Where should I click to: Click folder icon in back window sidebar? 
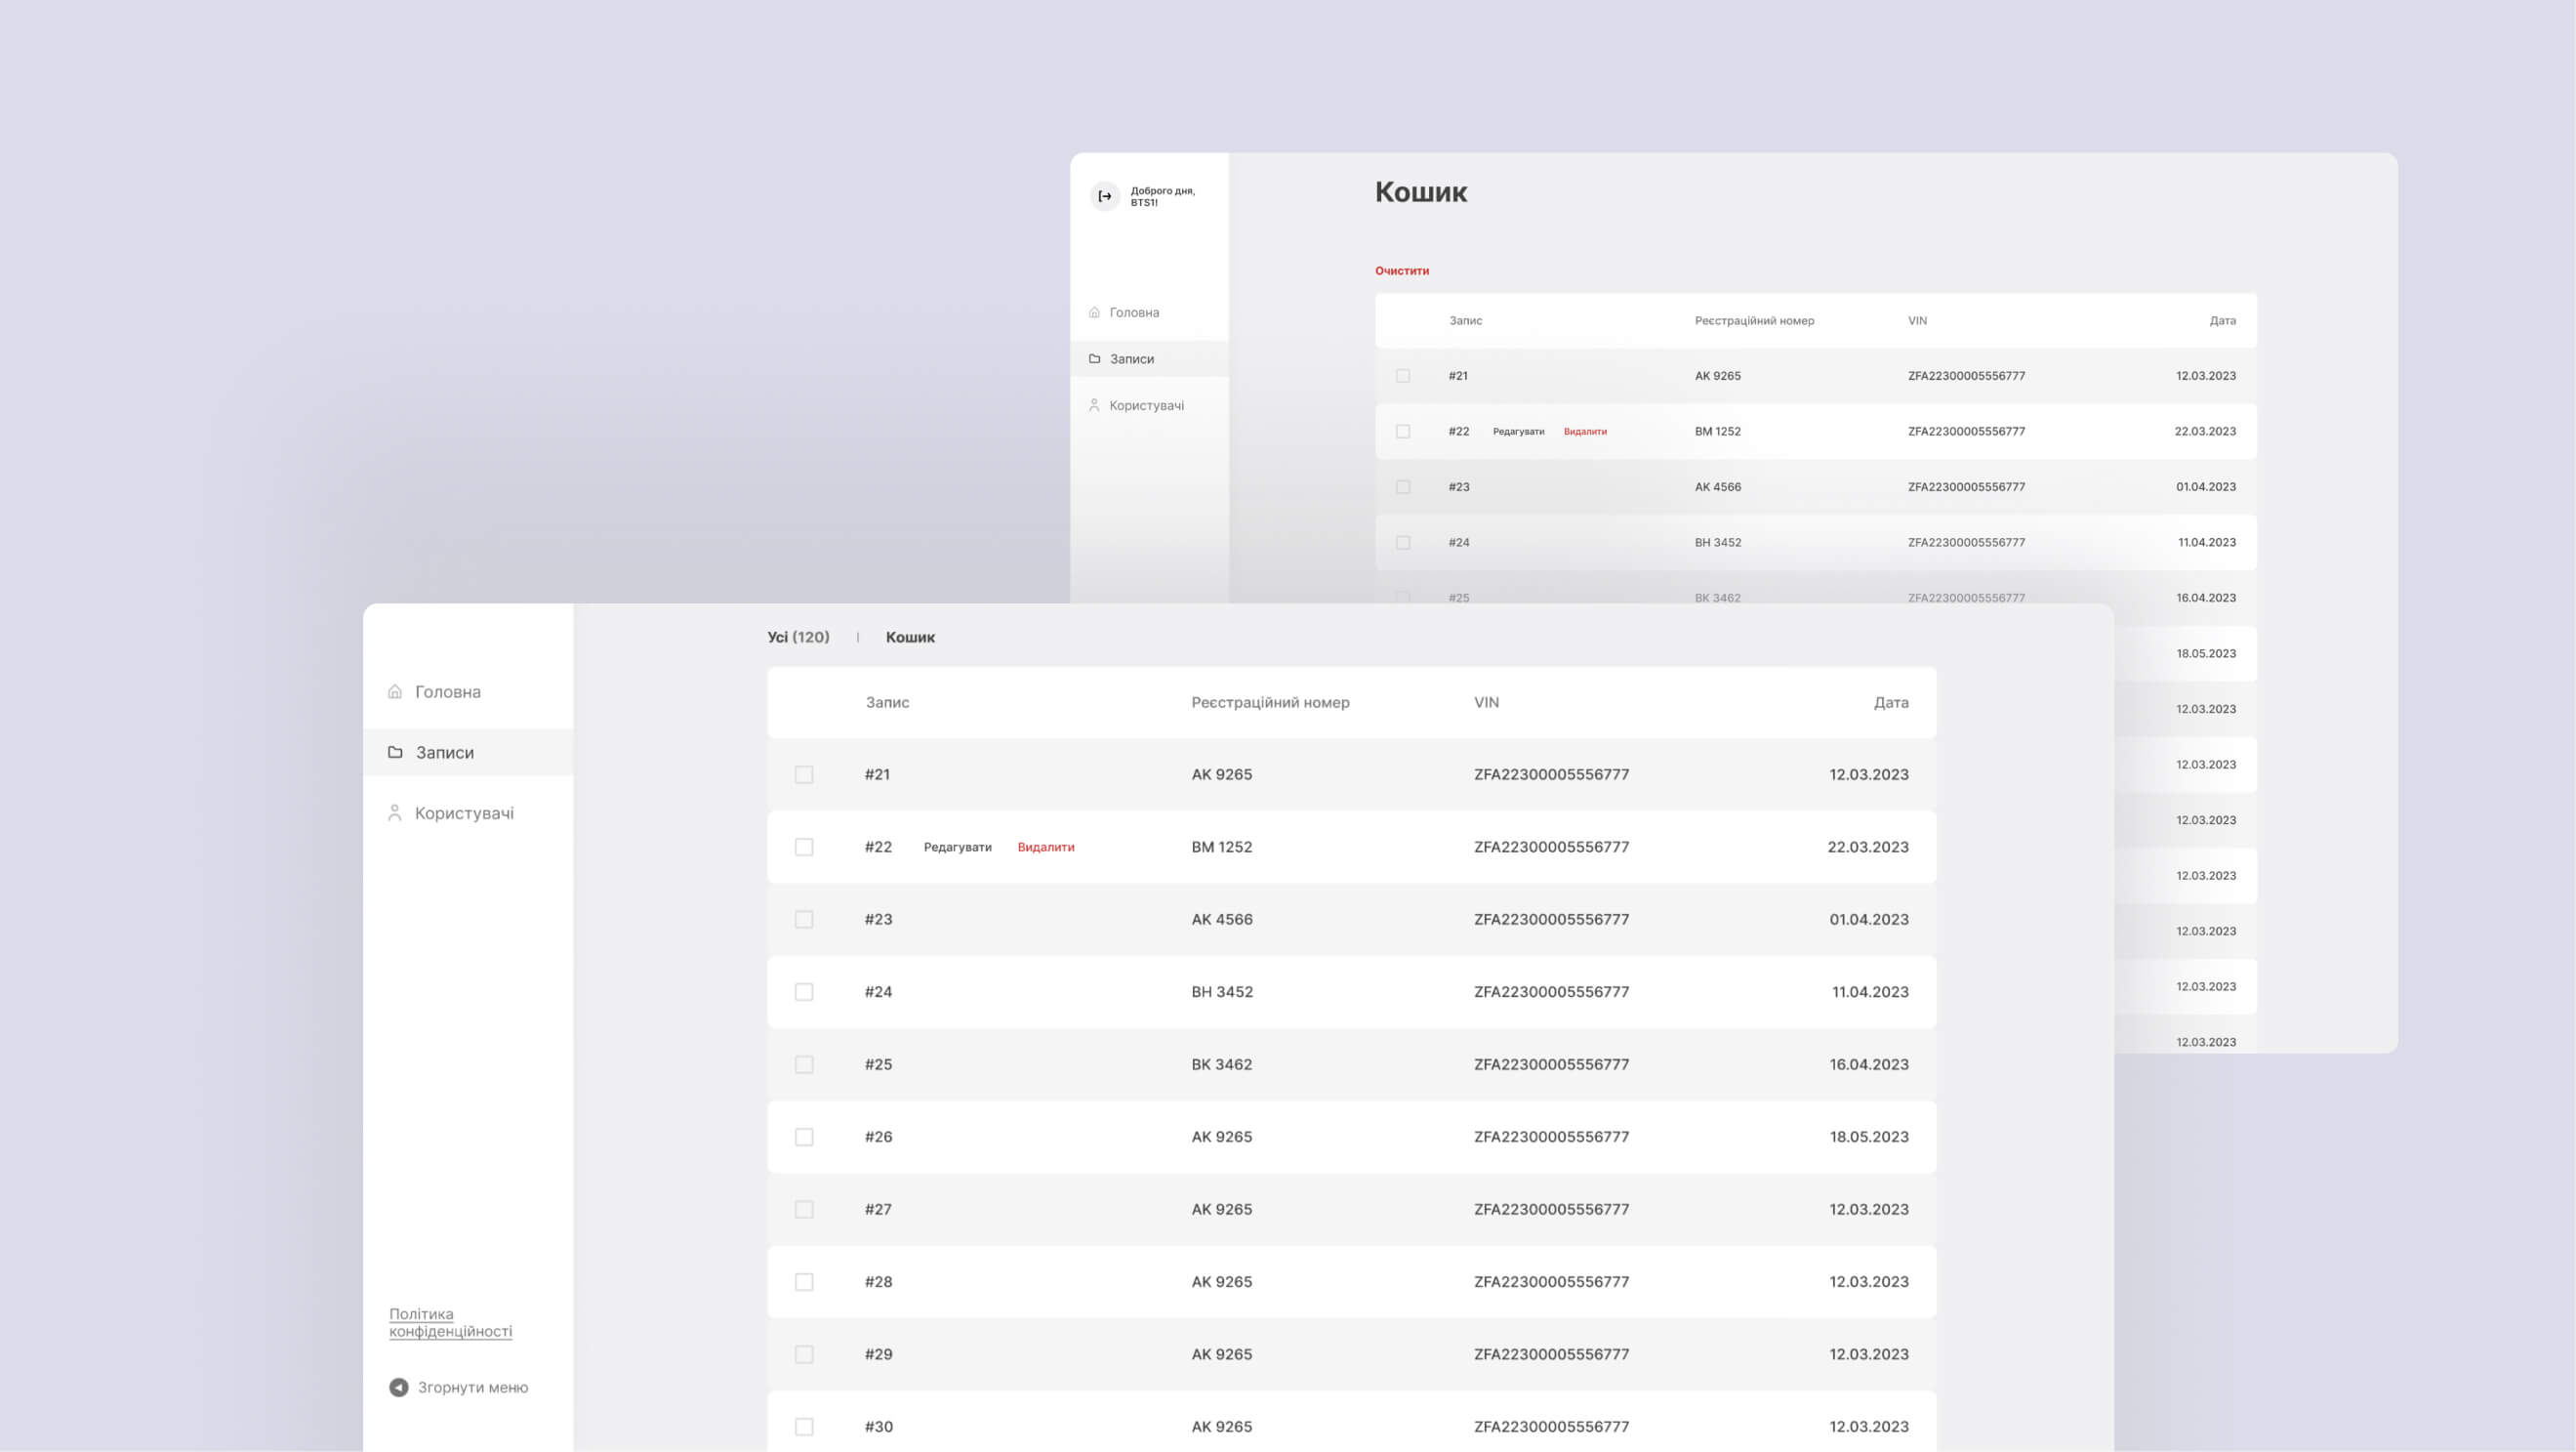click(x=1094, y=359)
